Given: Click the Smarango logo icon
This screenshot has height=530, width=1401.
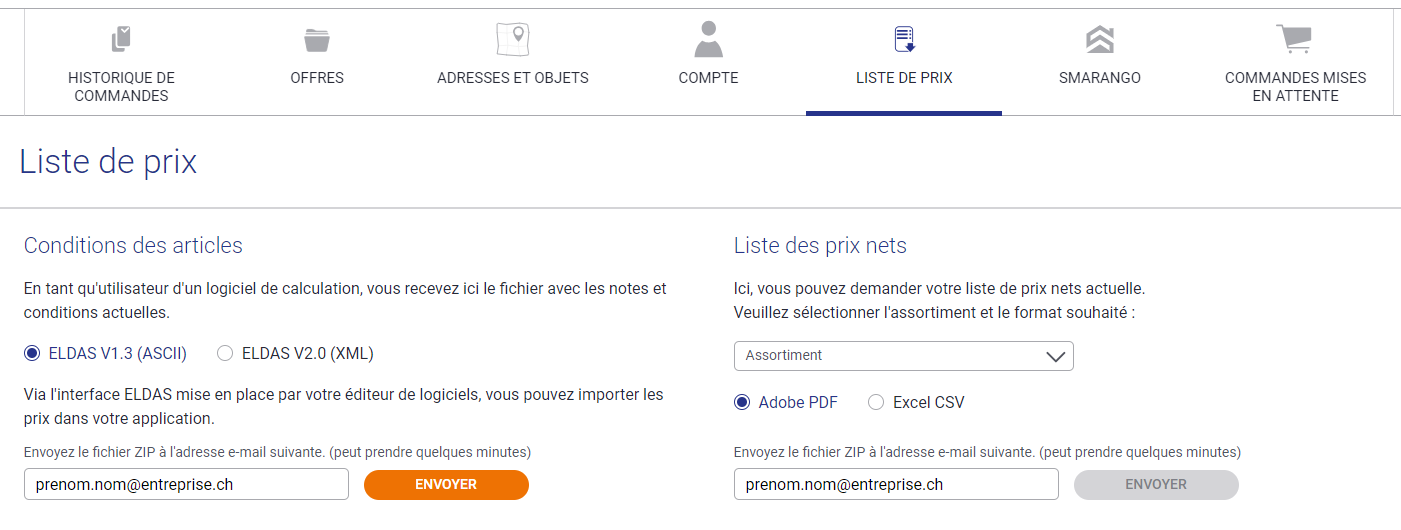Looking at the screenshot, I should coord(1100,40).
